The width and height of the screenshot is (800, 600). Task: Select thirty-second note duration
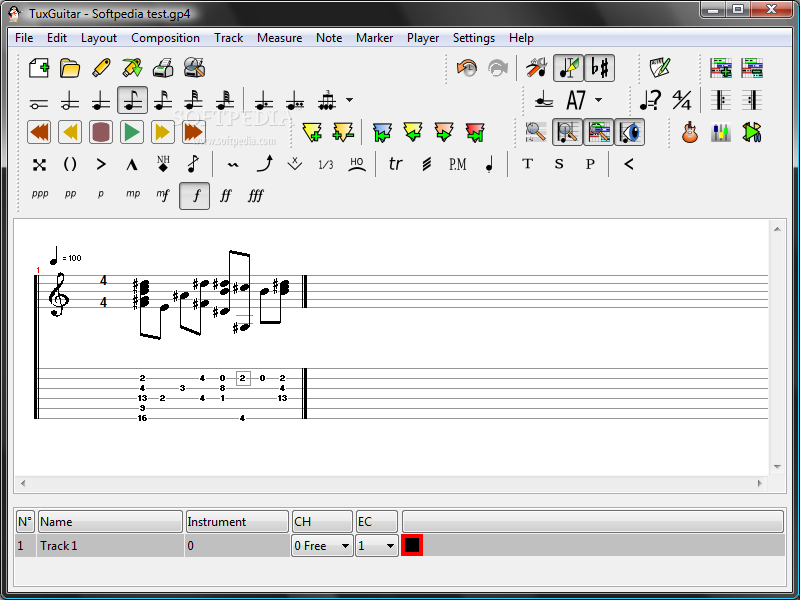[x=194, y=101]
